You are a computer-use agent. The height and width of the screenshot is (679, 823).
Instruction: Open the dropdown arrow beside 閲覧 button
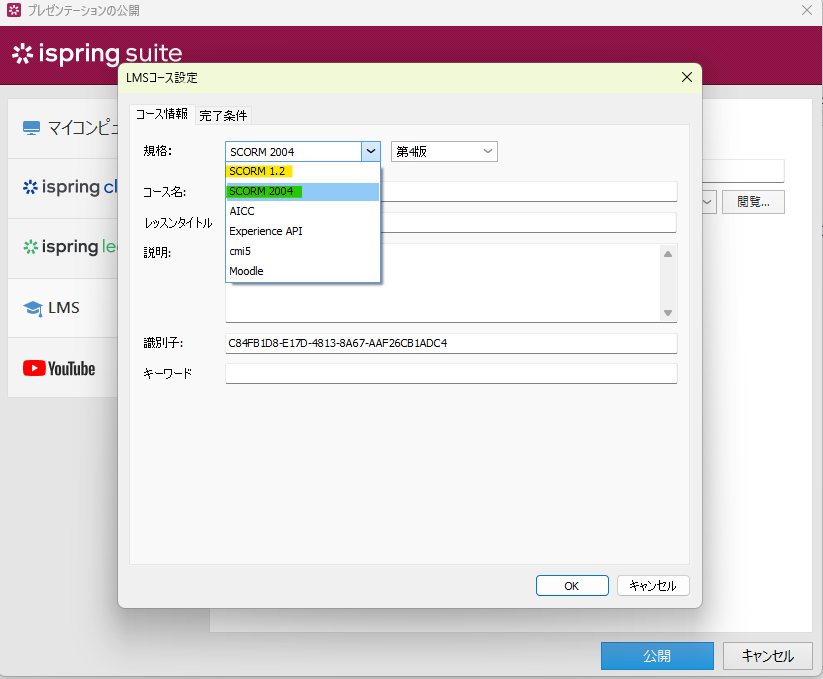pos(708,202)
